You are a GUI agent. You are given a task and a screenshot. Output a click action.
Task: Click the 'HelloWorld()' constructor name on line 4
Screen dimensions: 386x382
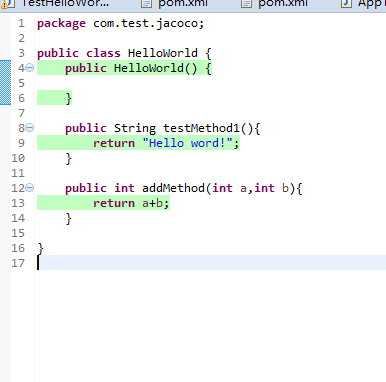[156, 68]
